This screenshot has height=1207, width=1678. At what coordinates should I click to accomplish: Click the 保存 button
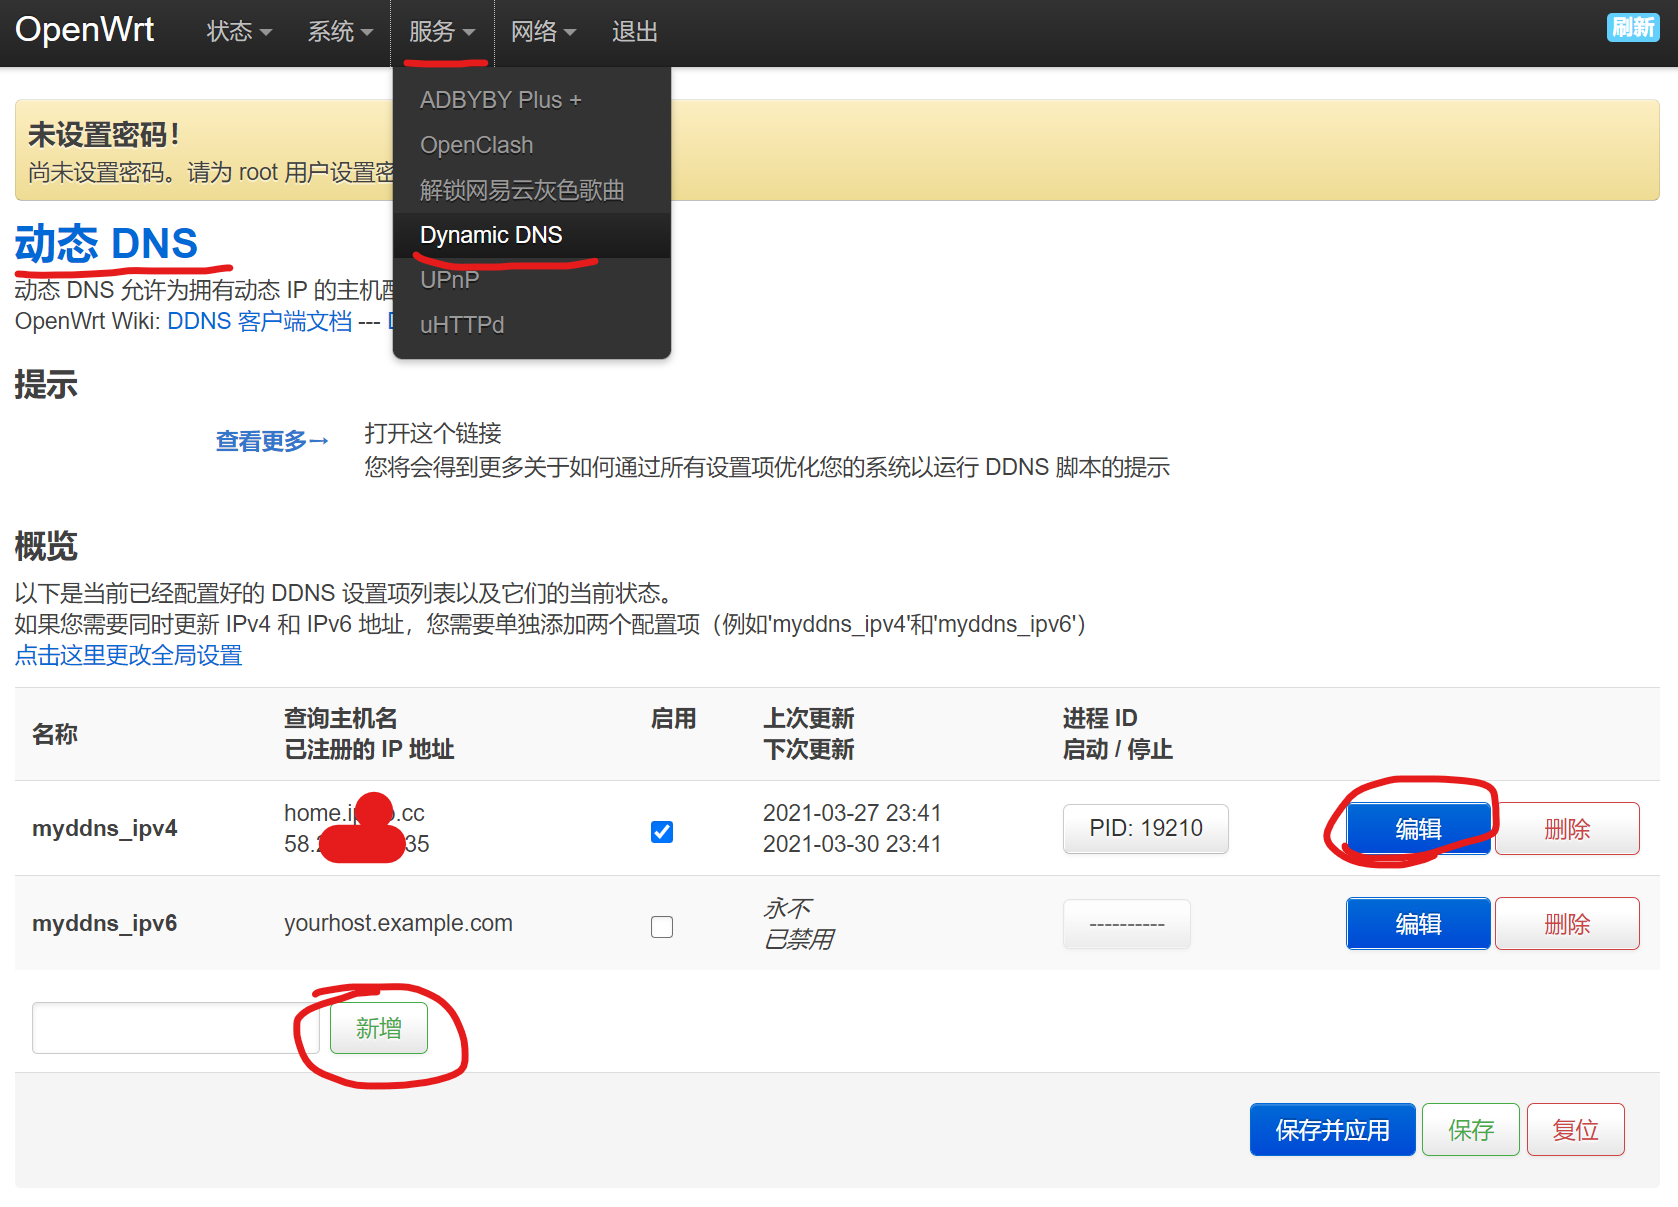(1471, 1130)
